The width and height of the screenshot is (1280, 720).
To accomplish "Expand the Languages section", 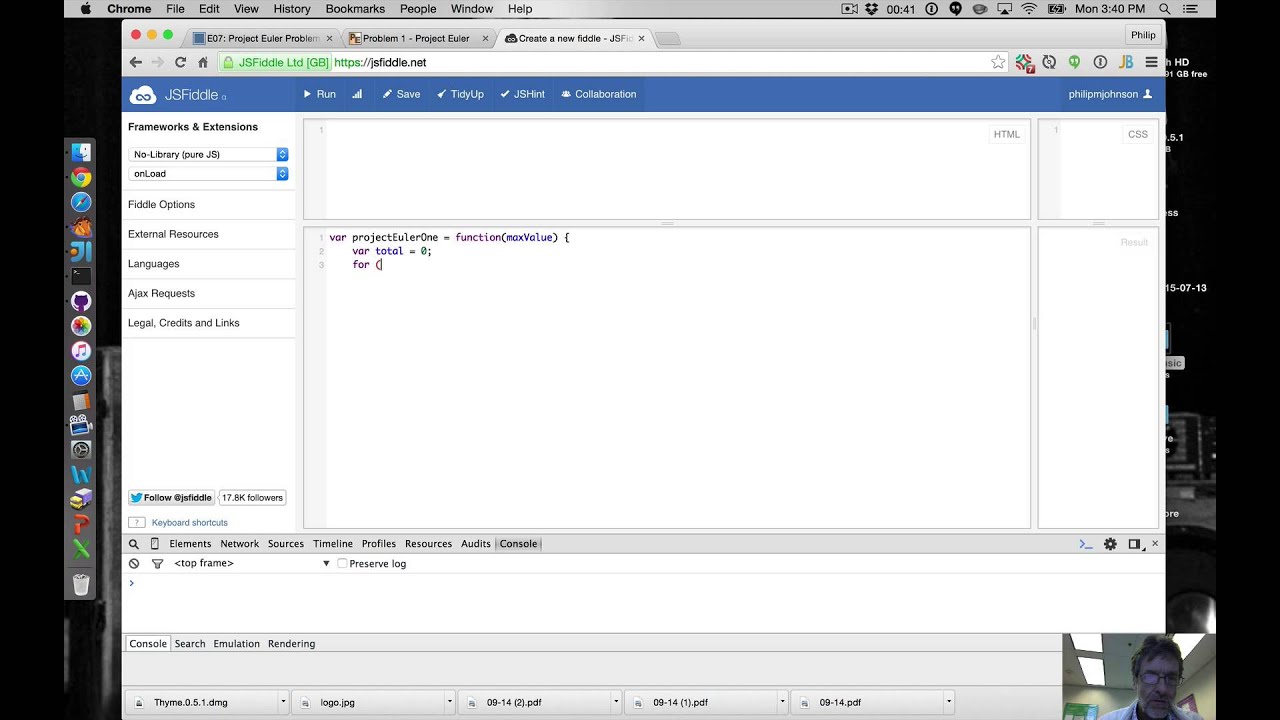I will point(154,264).
